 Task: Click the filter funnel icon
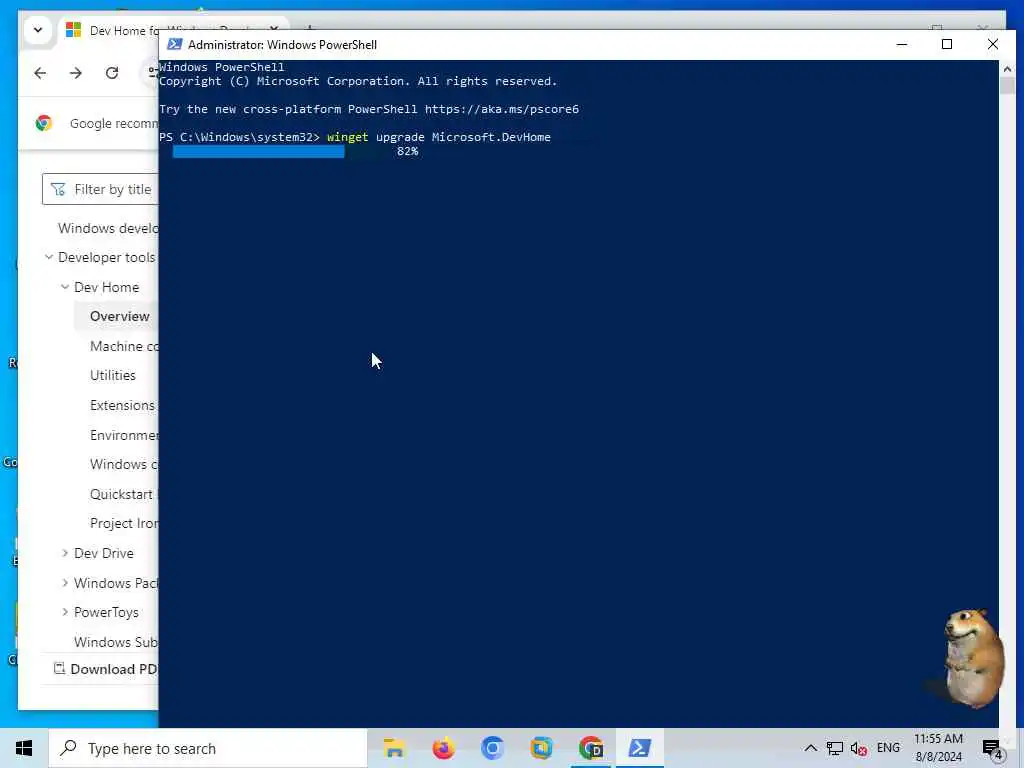pyautogui.click(x=58, y=189)
